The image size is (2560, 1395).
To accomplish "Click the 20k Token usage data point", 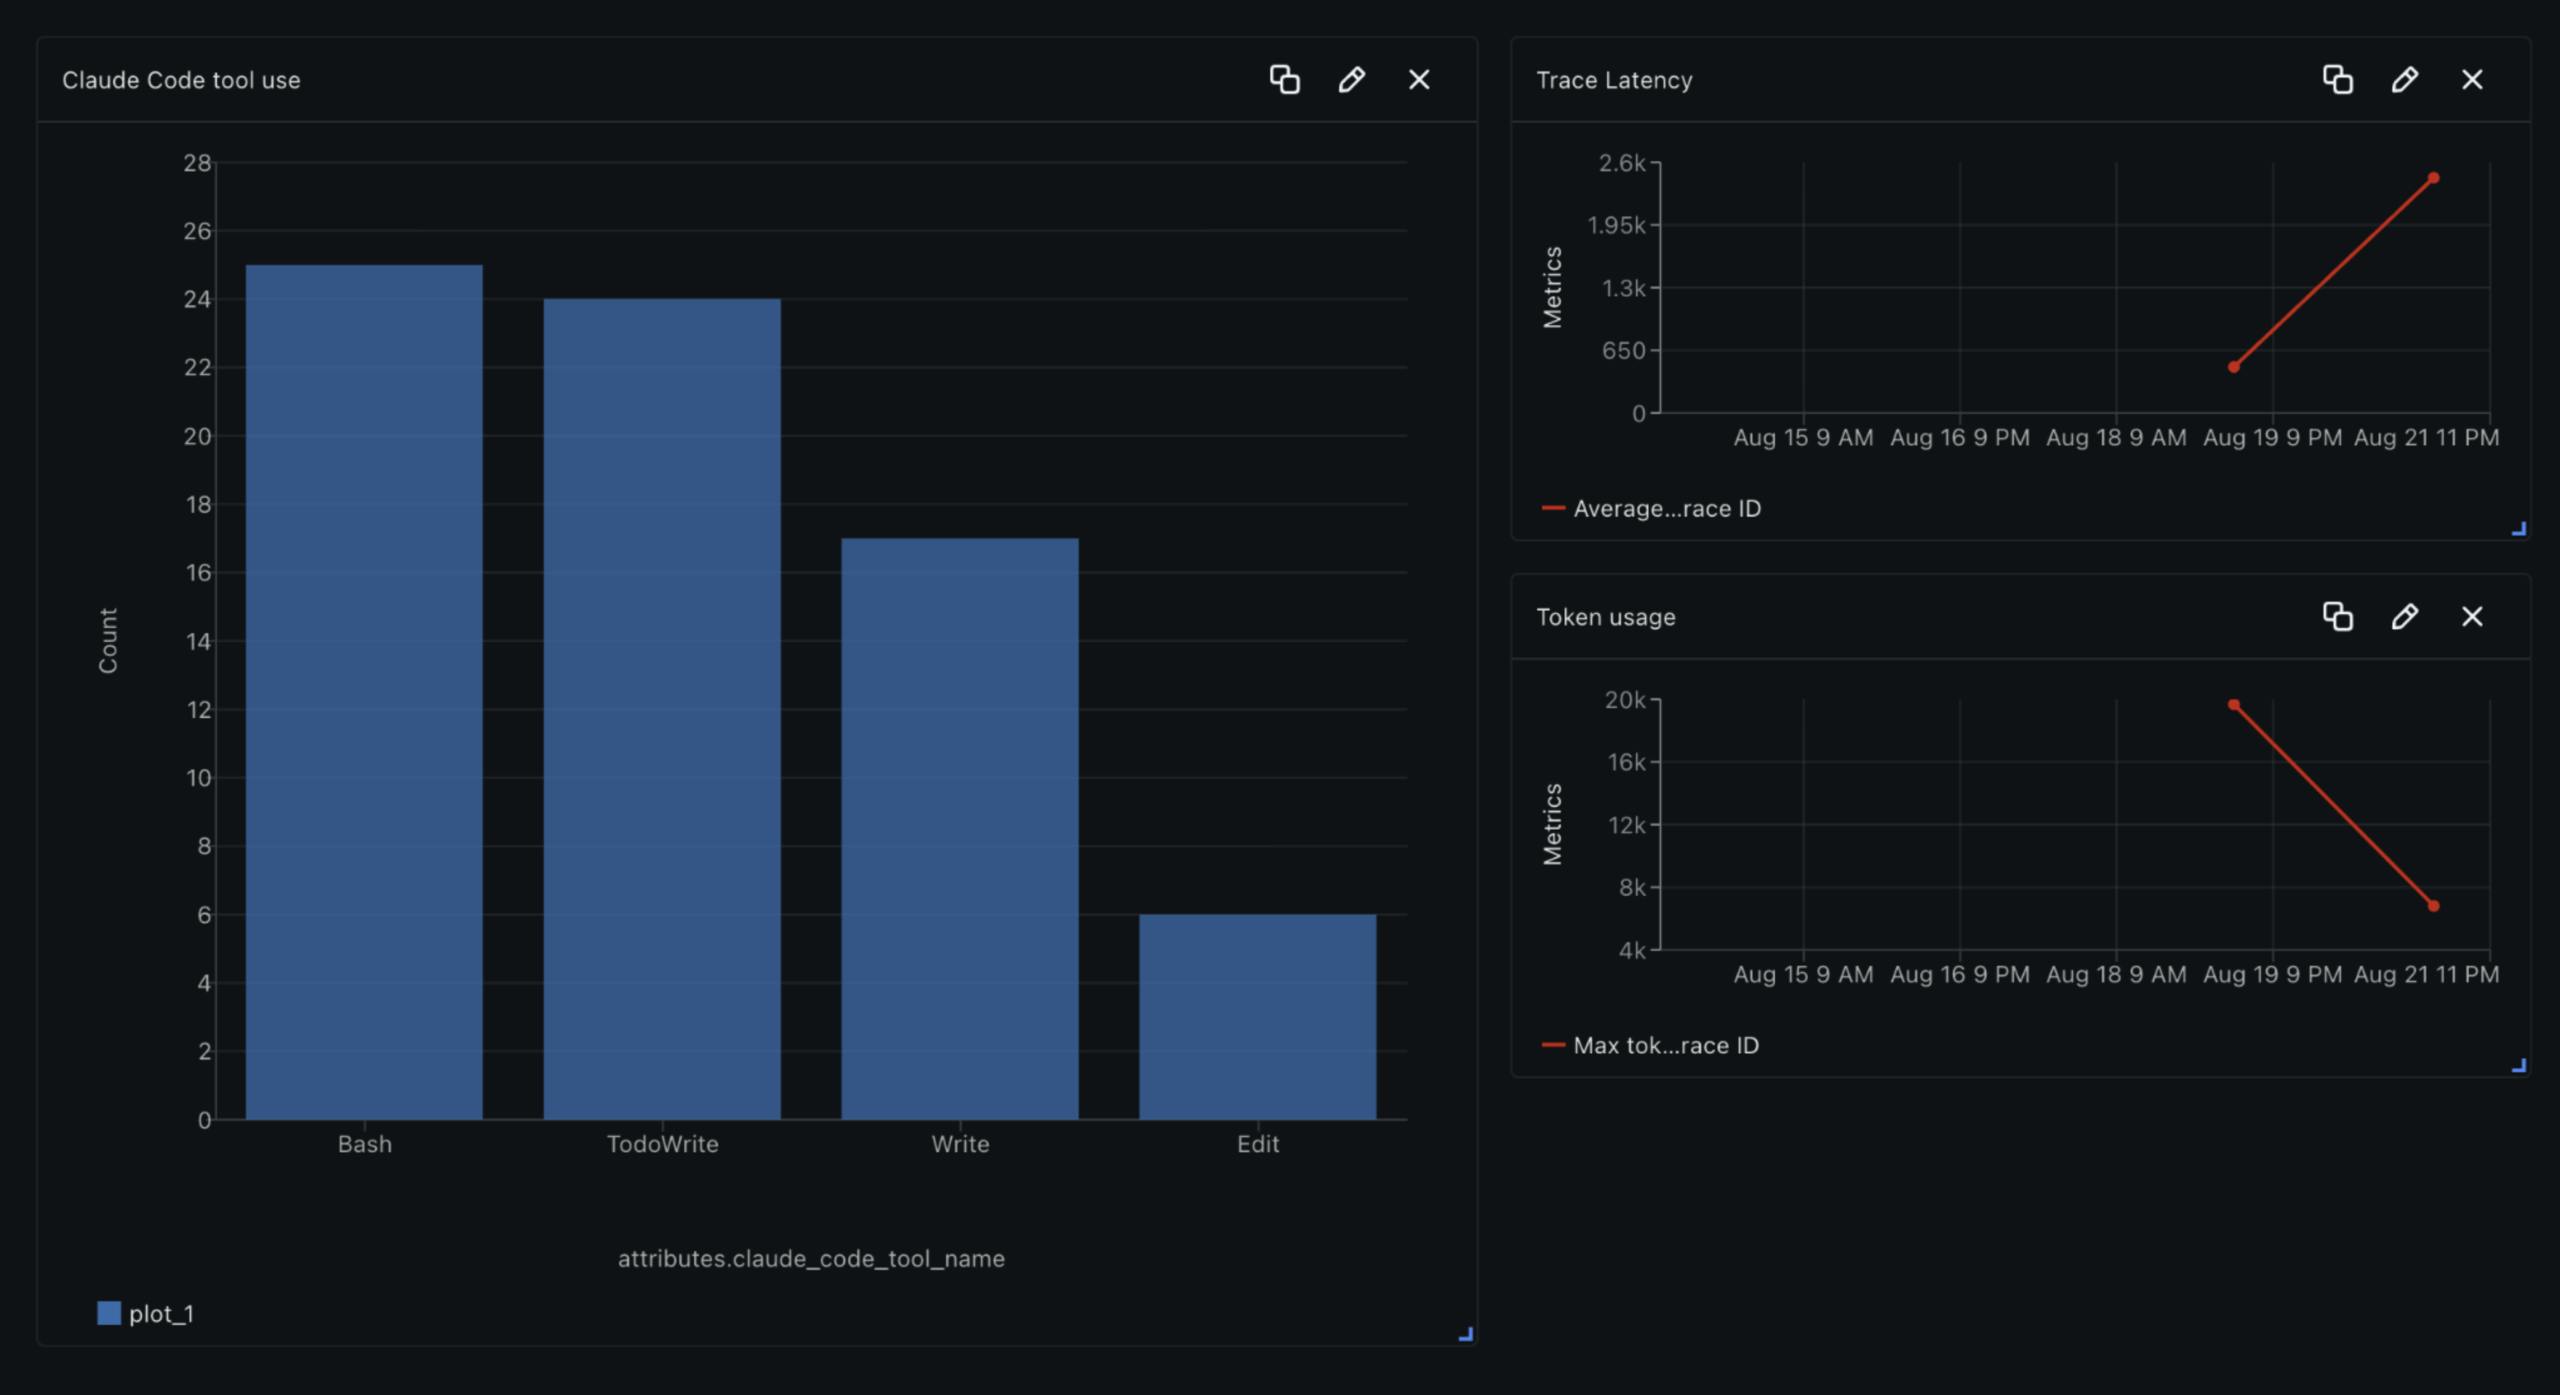I will coord(2234,705).
